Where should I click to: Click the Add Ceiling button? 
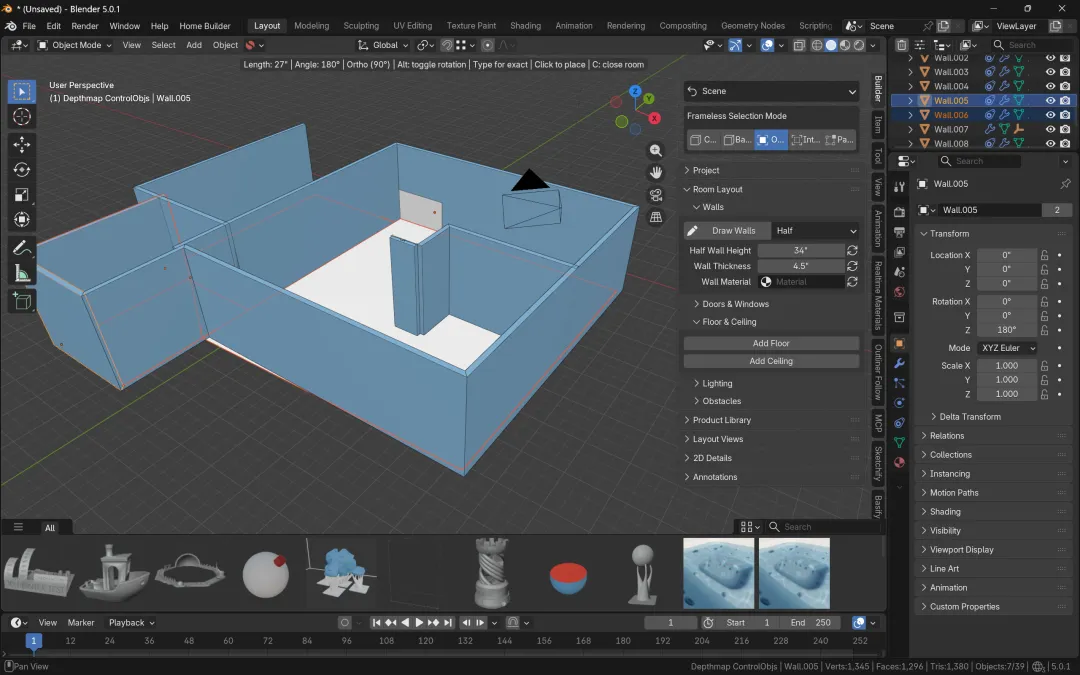tap(771, 361)
